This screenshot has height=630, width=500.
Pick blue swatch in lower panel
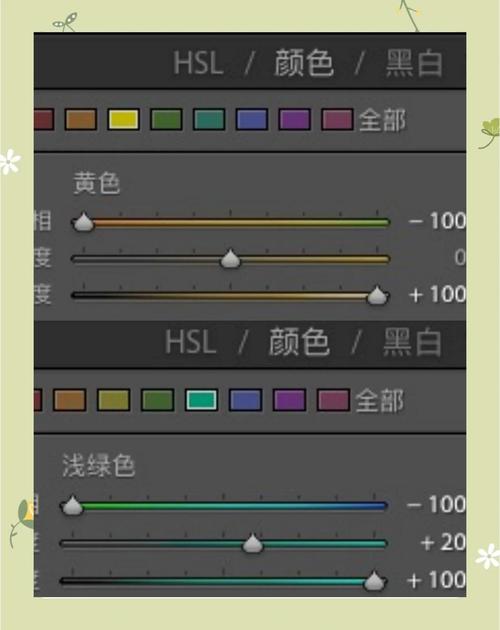click(246, 400)
